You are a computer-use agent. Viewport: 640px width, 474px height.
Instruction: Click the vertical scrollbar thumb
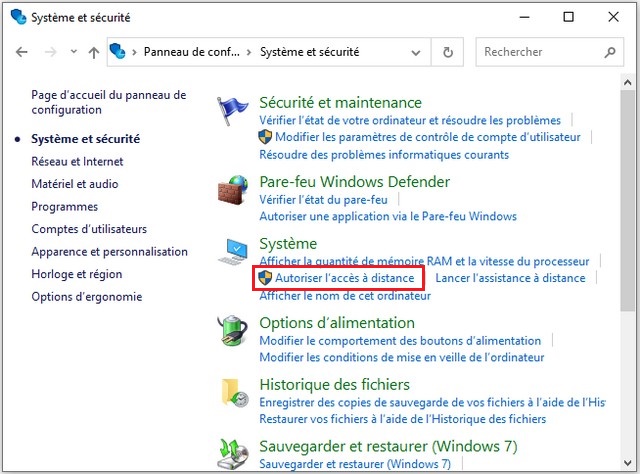pos(627,201)
